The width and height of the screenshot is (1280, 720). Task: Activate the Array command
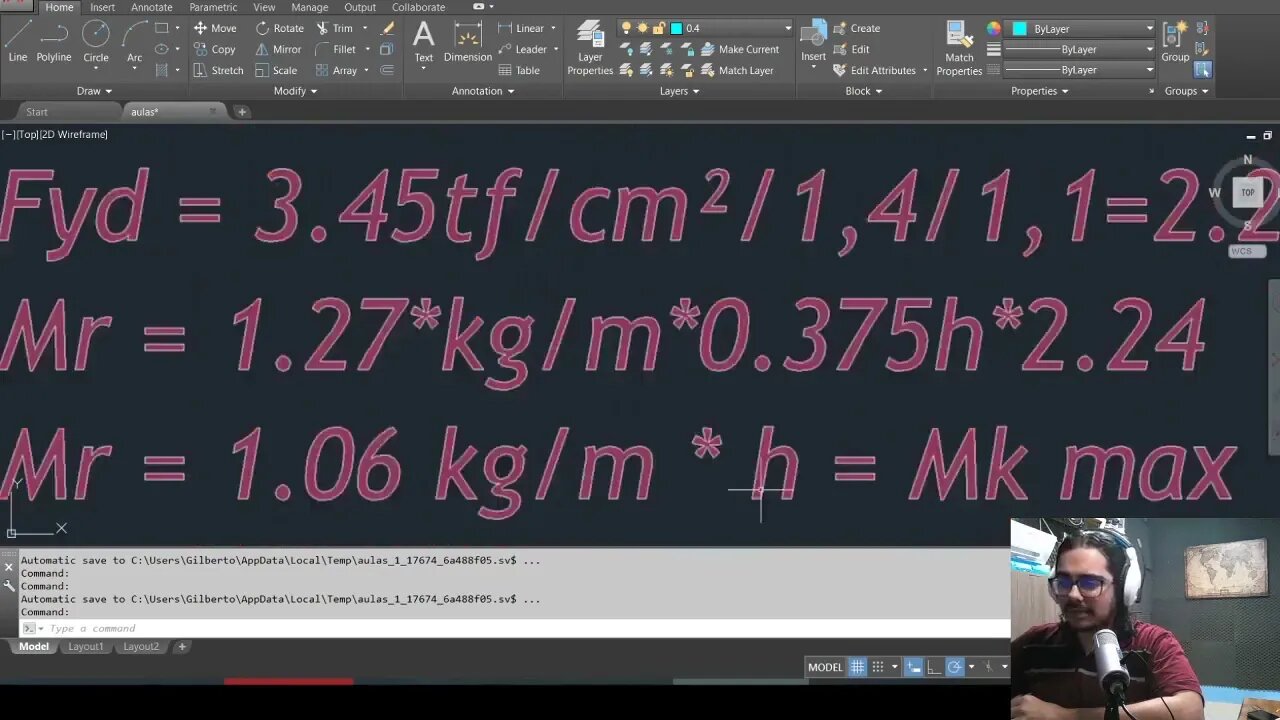pyautogui.click(x=337, y=70)
